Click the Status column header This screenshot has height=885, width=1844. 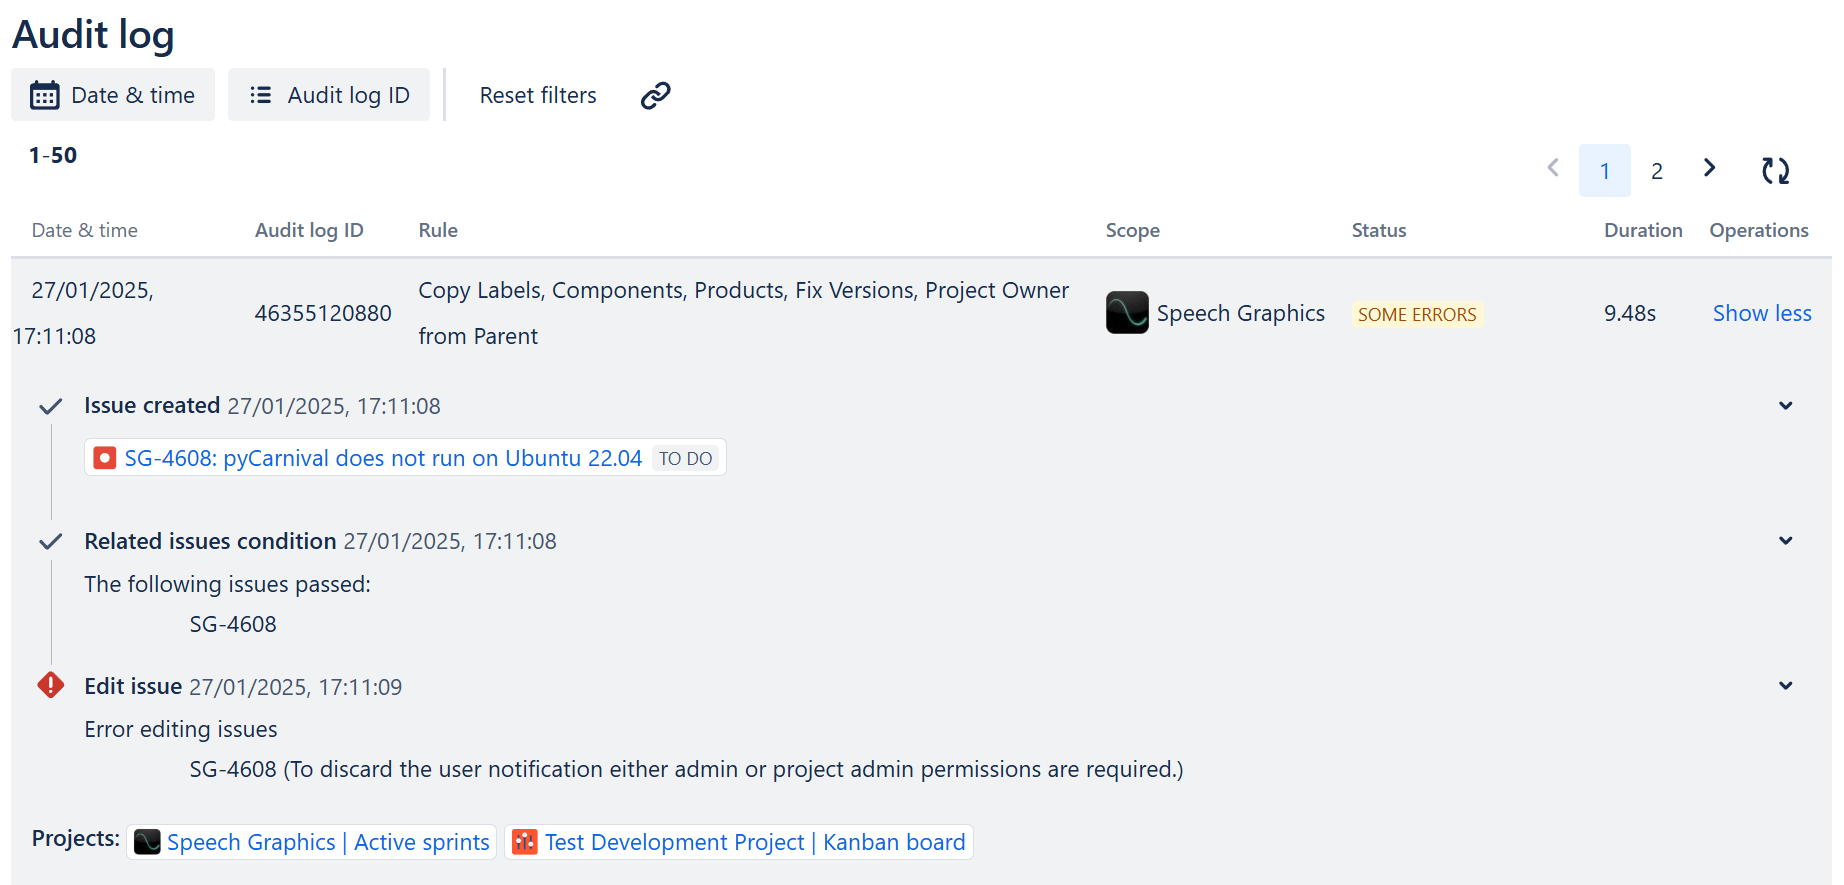[1379, 230]
